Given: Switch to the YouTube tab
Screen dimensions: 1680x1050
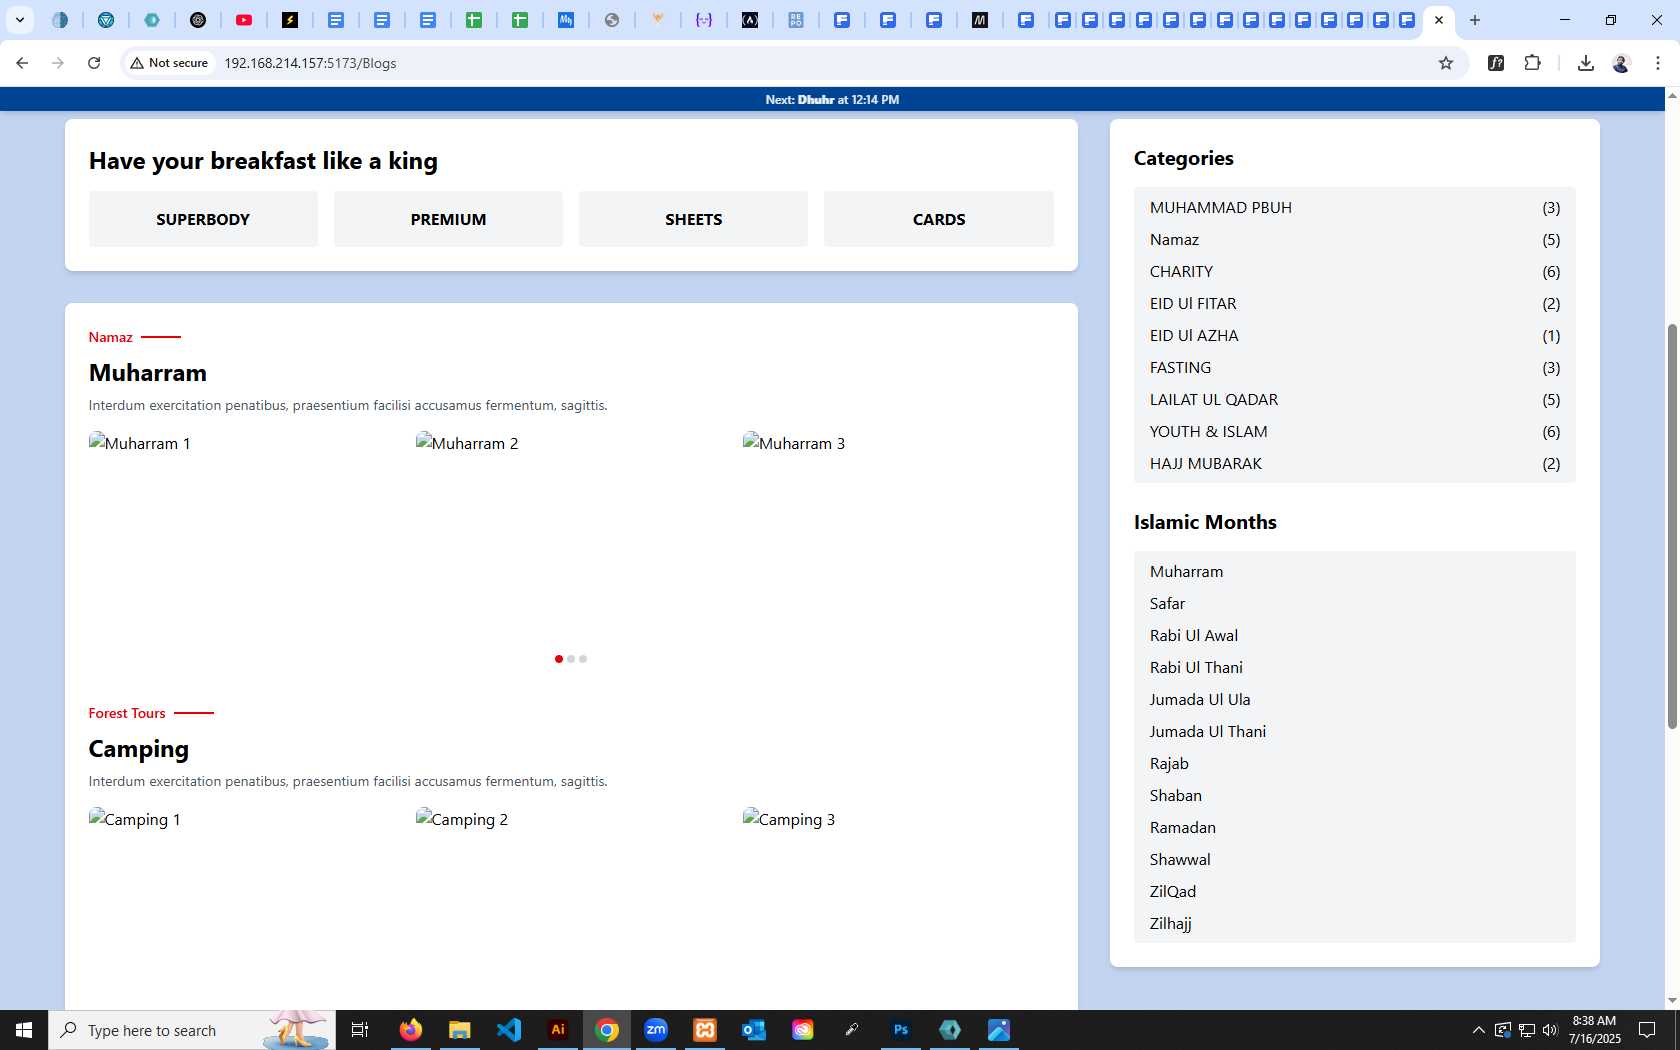Looking at the screenshot, I should coord(243,20).
